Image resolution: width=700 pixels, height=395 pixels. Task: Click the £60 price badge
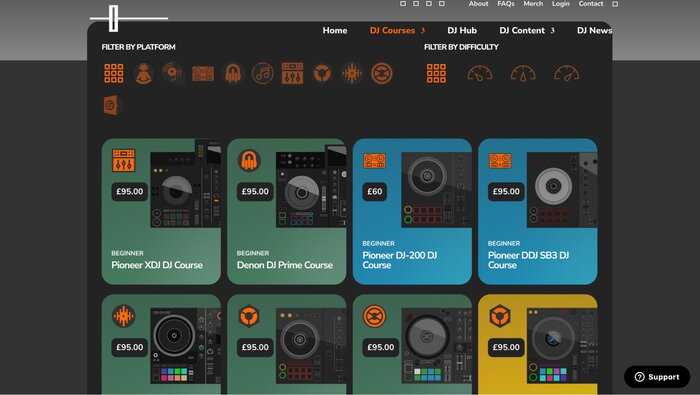[x=375, y=192]
